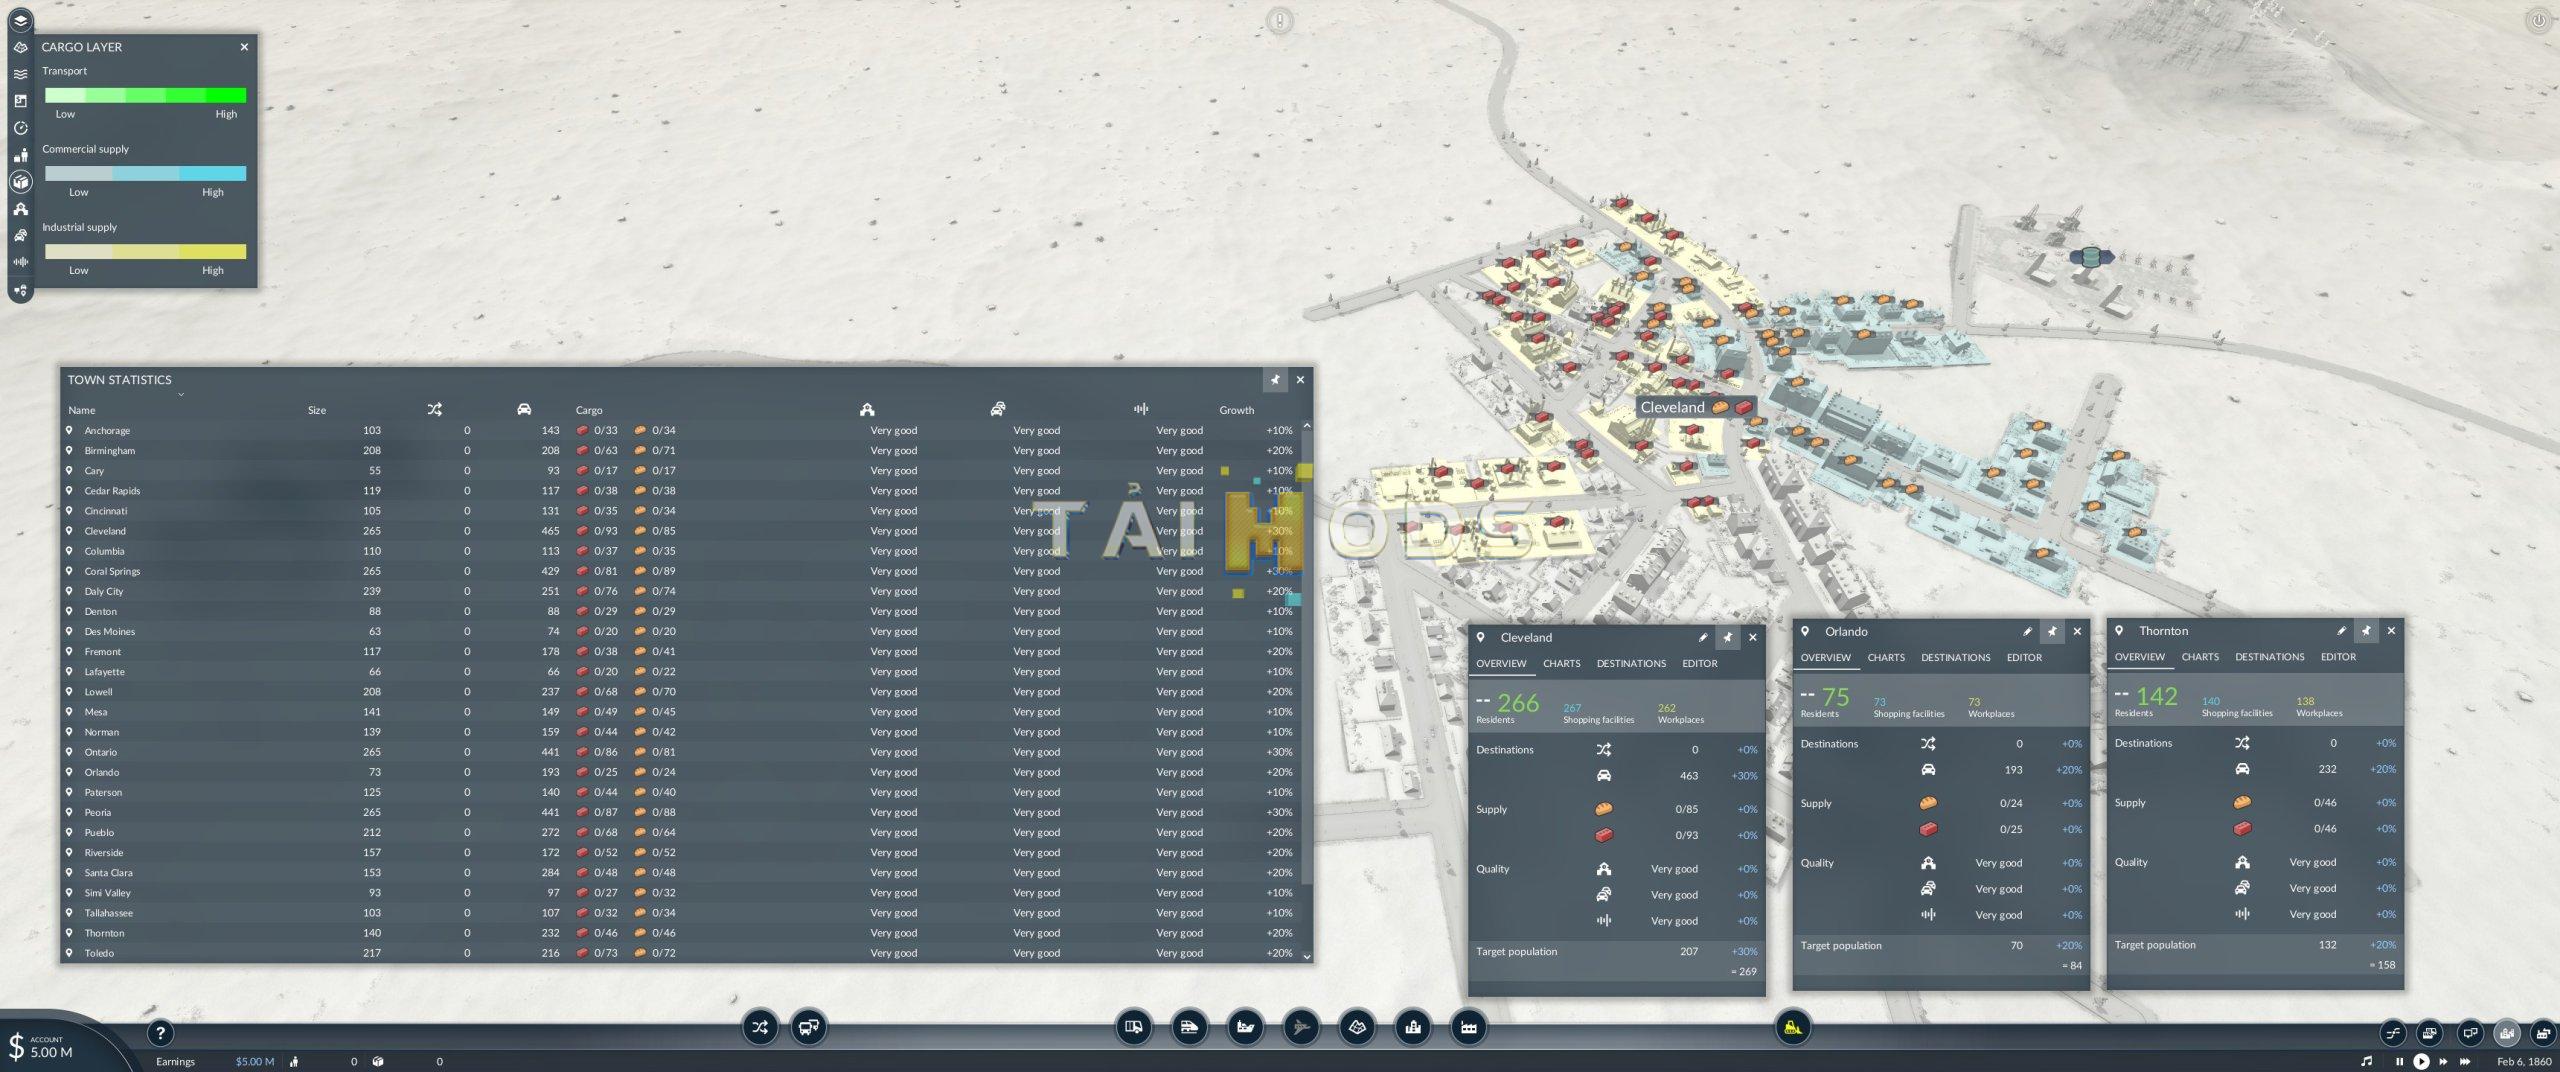
Task: Open the road construction menu
Action: click(x=1134, y=1027)
